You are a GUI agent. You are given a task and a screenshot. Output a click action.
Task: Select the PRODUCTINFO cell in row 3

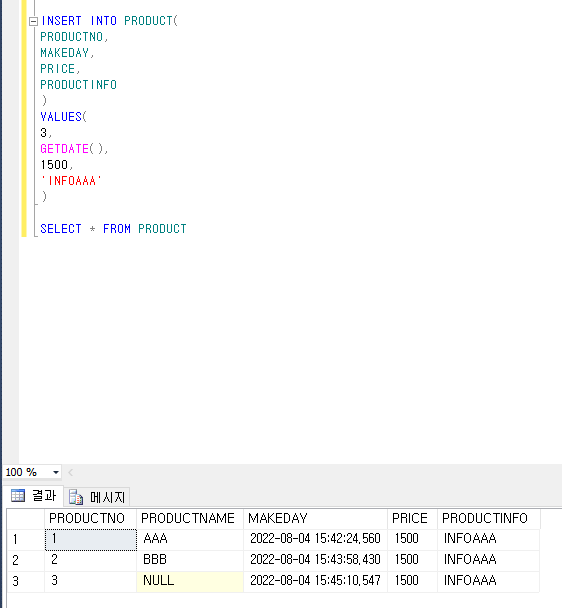[x=489, y=581]
